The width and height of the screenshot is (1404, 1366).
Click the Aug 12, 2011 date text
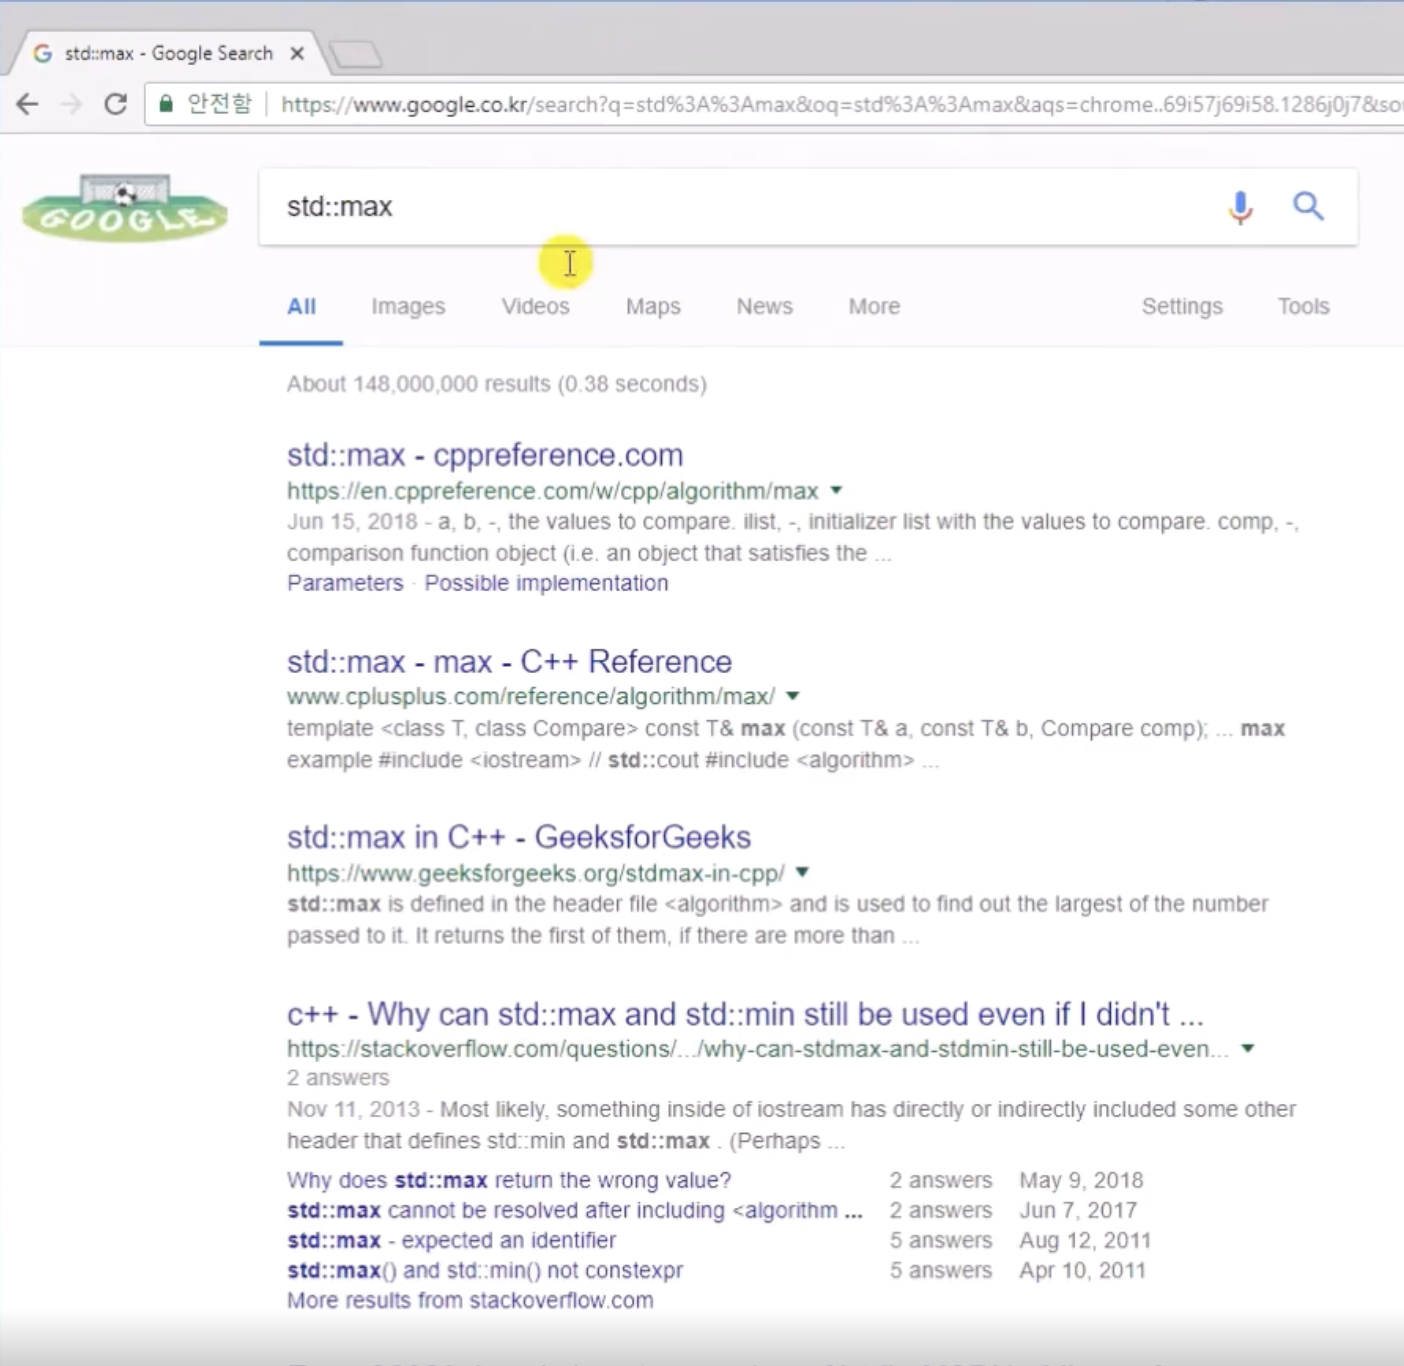1085,1240
